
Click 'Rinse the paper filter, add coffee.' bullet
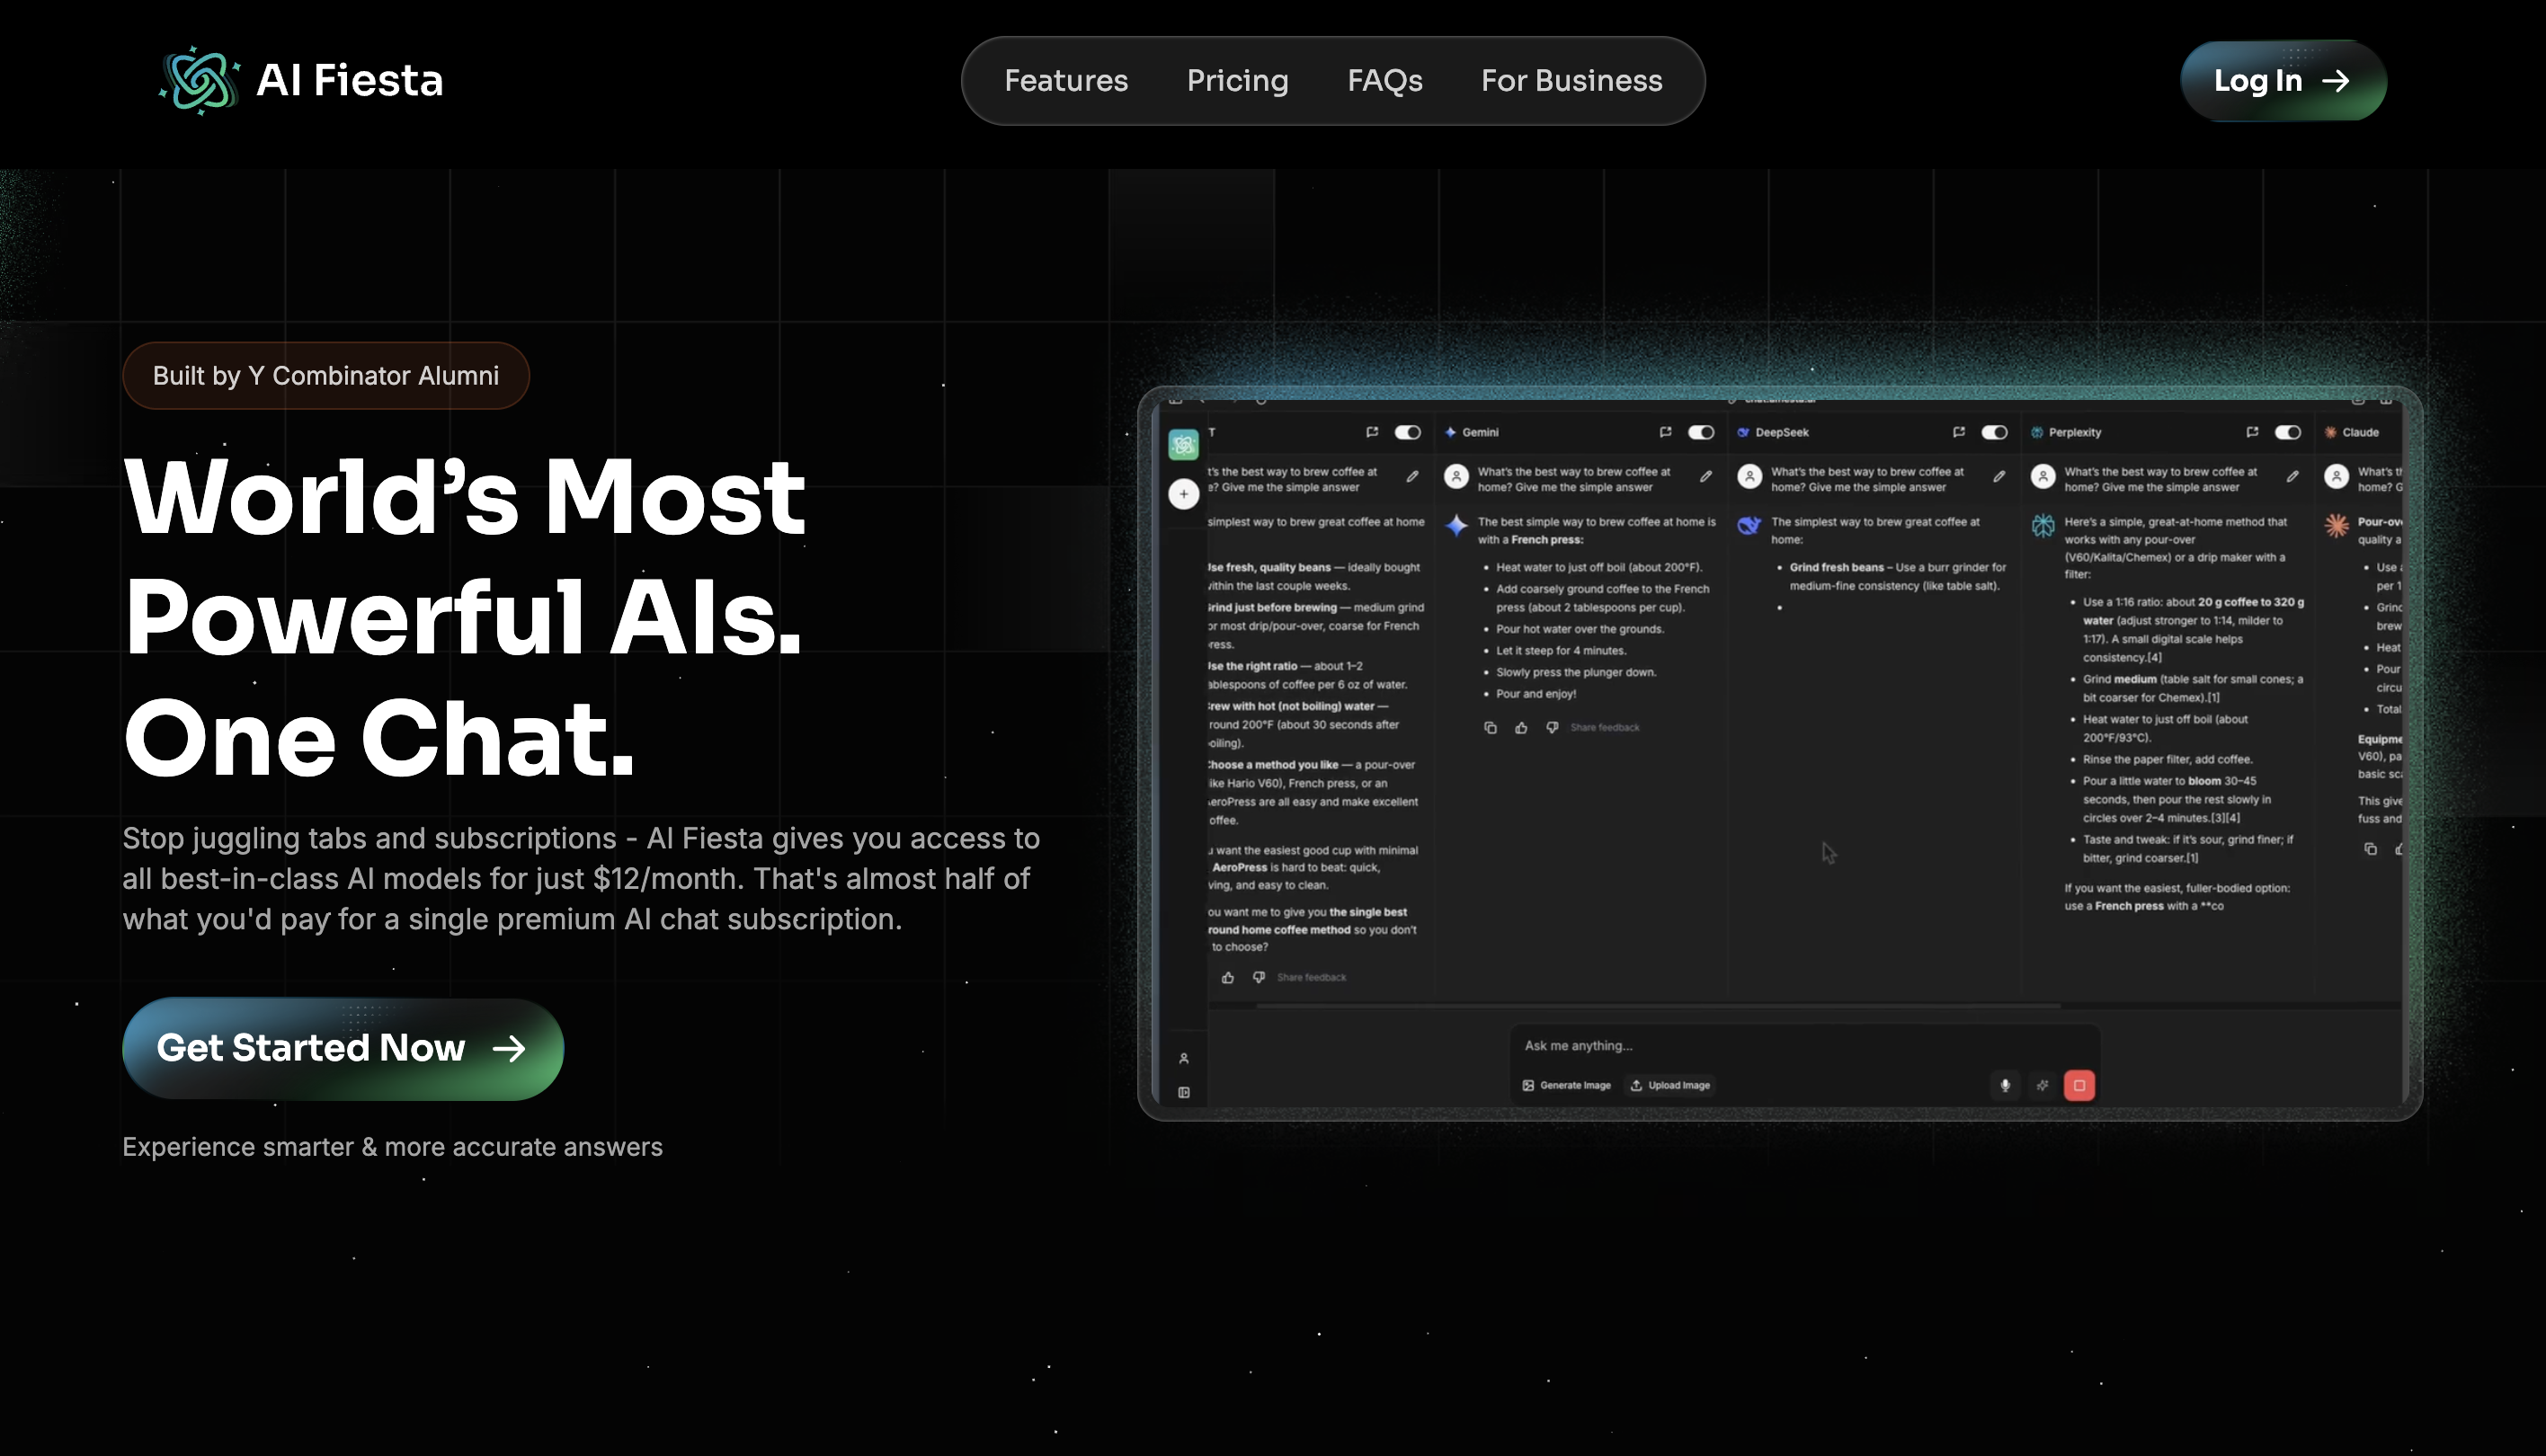[x=2168, y=760]
